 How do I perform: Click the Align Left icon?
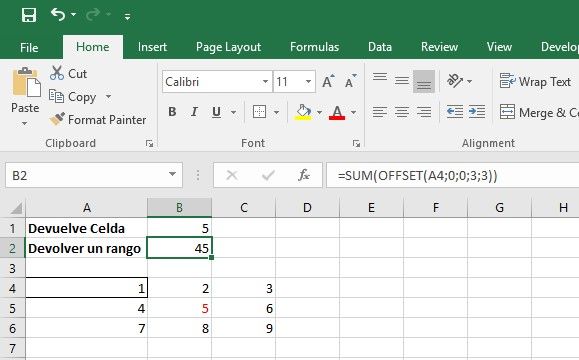pos(380,112)
